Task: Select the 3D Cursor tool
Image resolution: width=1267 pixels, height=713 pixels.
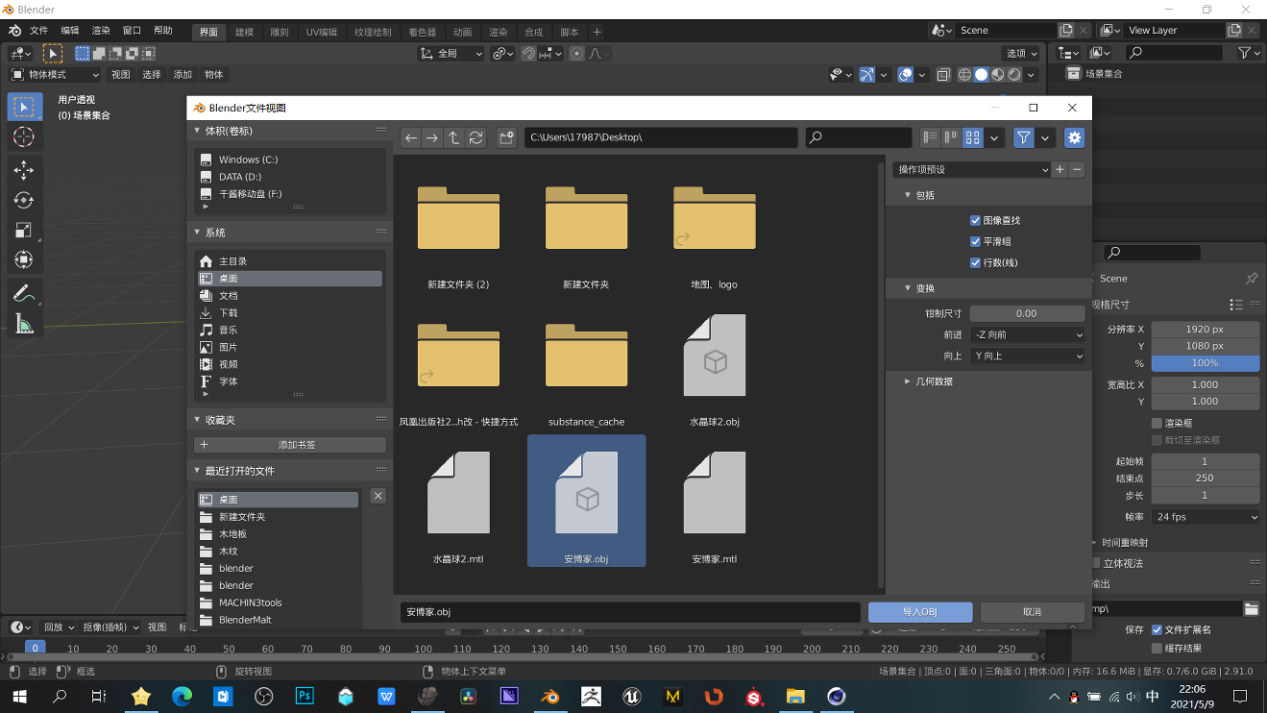Action: click(24, 137)
